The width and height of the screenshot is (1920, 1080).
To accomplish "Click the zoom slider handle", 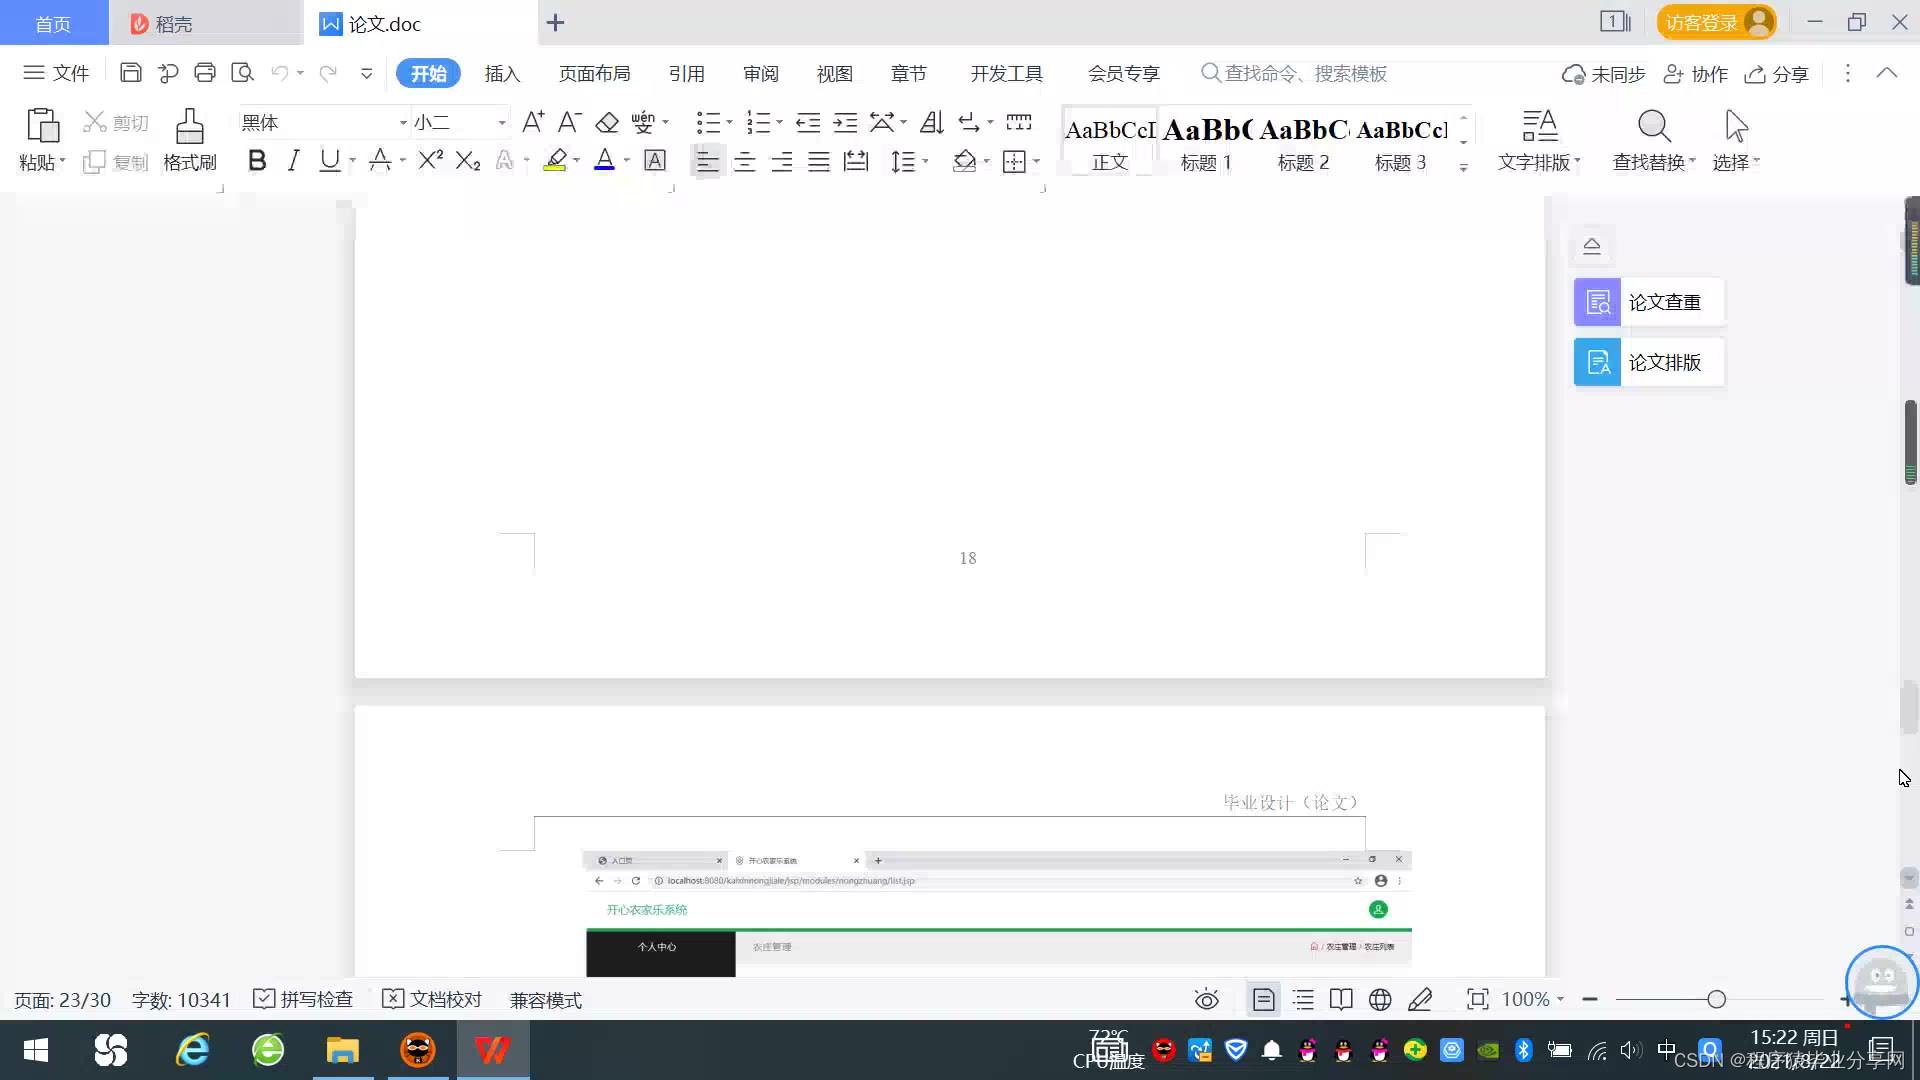I will pos(1717,999).
